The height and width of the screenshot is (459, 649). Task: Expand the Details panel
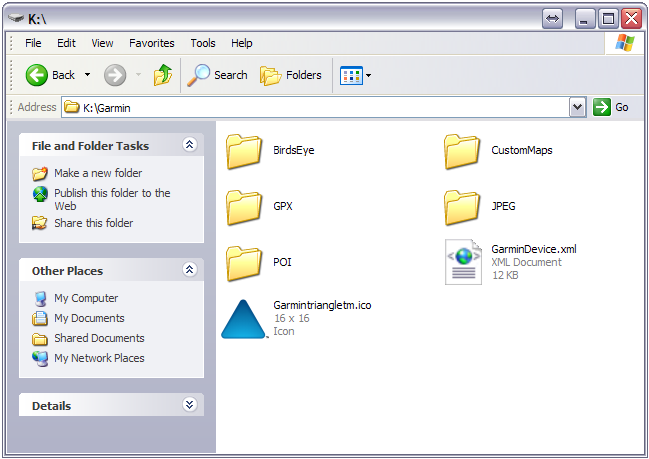click(x=189, y=405)
